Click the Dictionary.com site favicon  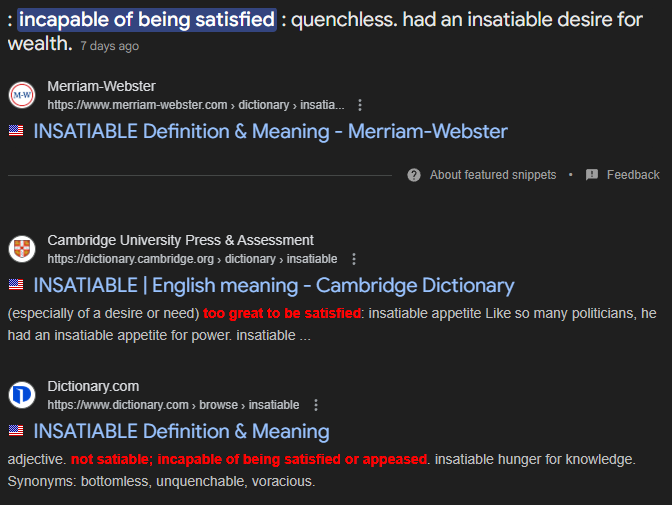coord(21,395)
